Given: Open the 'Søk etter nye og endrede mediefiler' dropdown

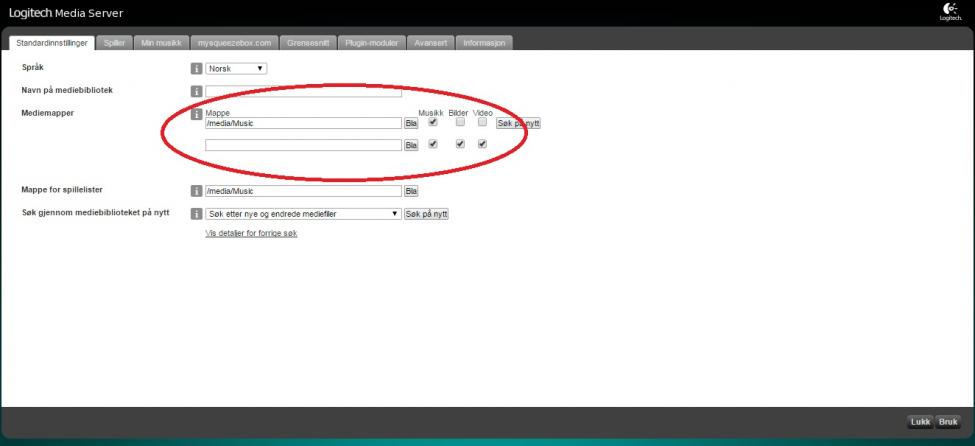Looking at the screenshot, I should point(303,214).
